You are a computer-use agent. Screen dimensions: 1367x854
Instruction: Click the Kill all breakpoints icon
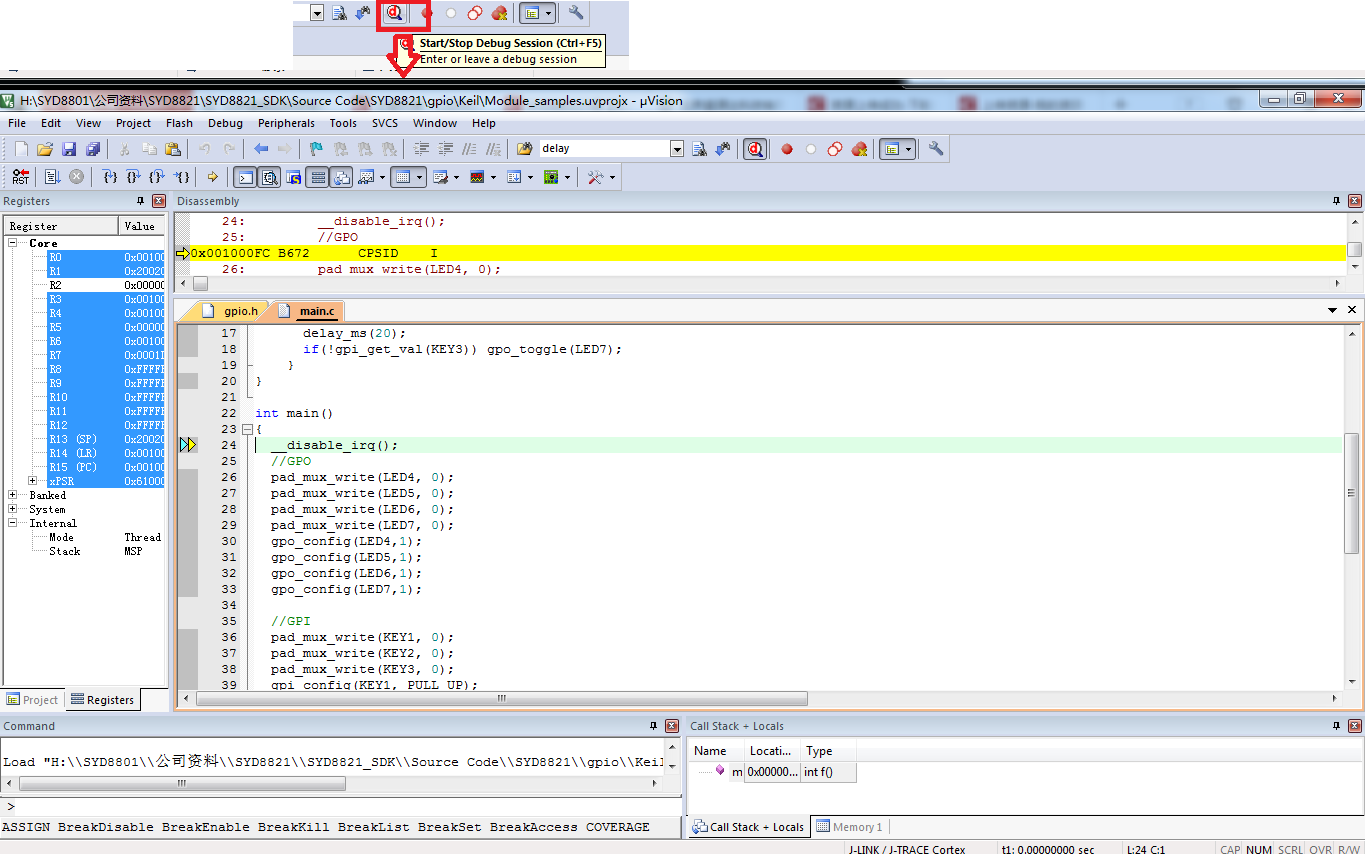pos(859,149)
